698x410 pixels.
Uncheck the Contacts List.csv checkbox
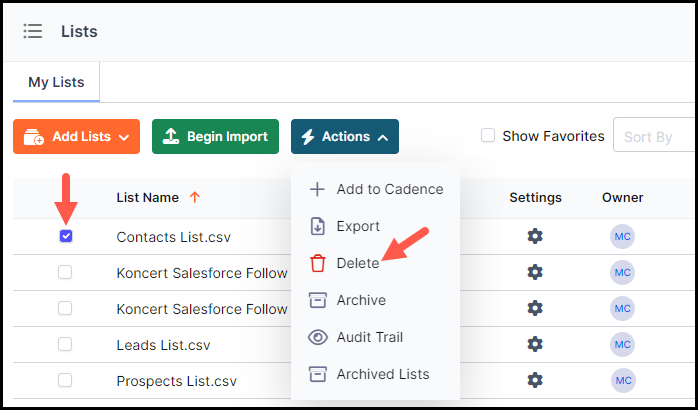click(x=66, y=236)
